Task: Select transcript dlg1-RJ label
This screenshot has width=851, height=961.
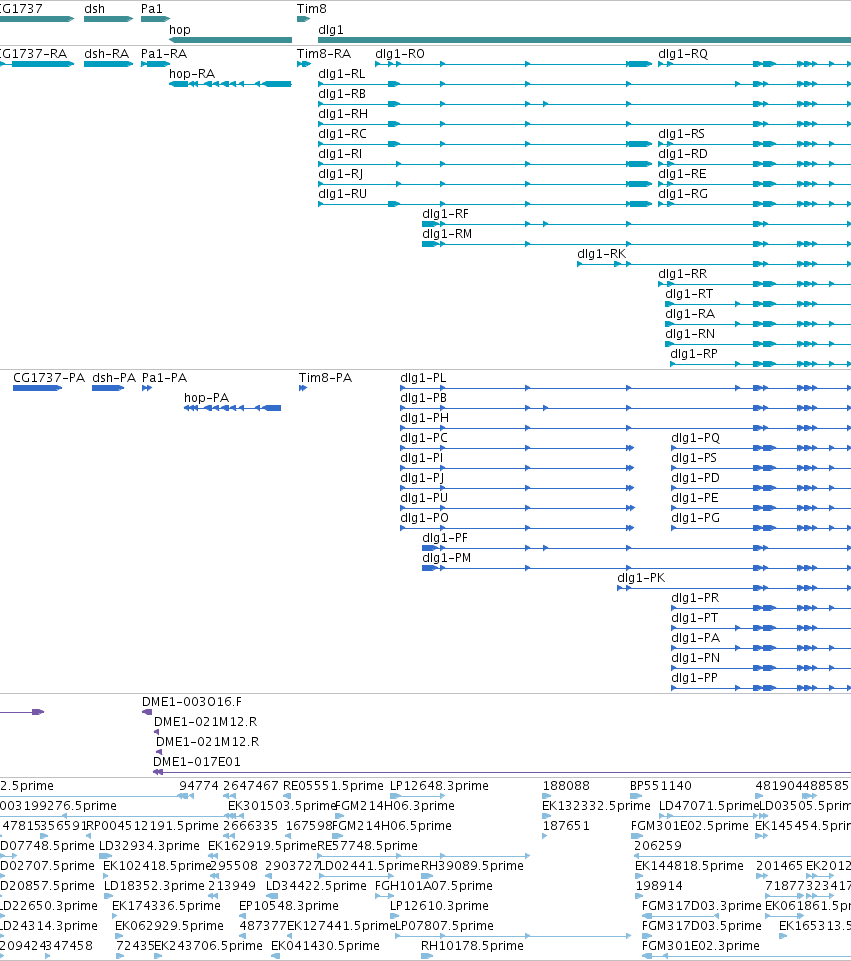Action: click(x=340, y=174)
